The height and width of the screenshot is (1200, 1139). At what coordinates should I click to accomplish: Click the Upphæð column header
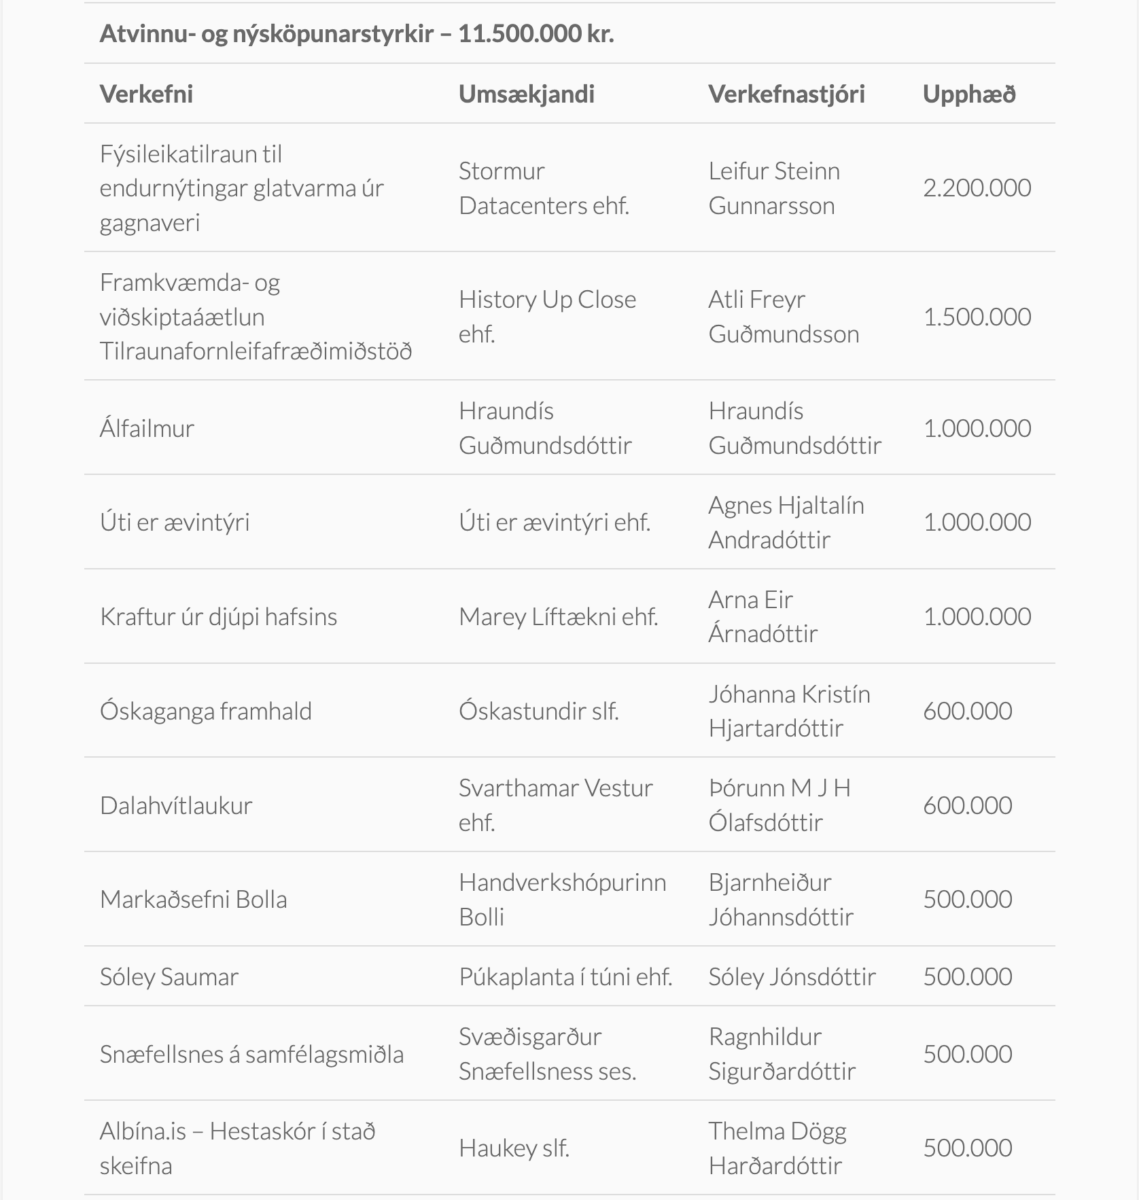tap(968, 94)
